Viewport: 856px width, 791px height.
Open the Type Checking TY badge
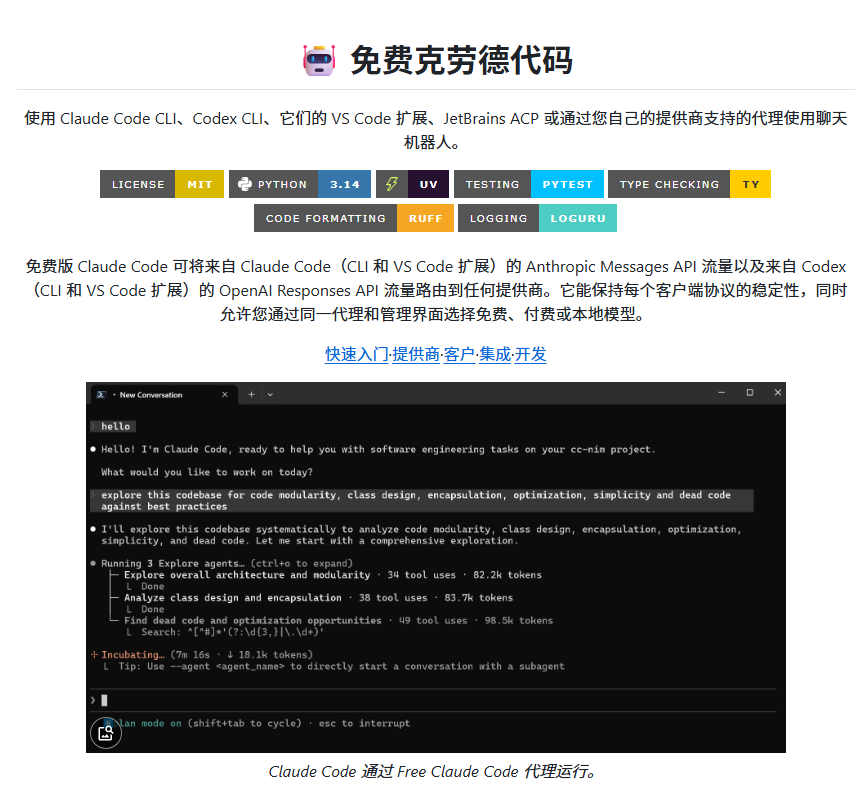point(689,184)
